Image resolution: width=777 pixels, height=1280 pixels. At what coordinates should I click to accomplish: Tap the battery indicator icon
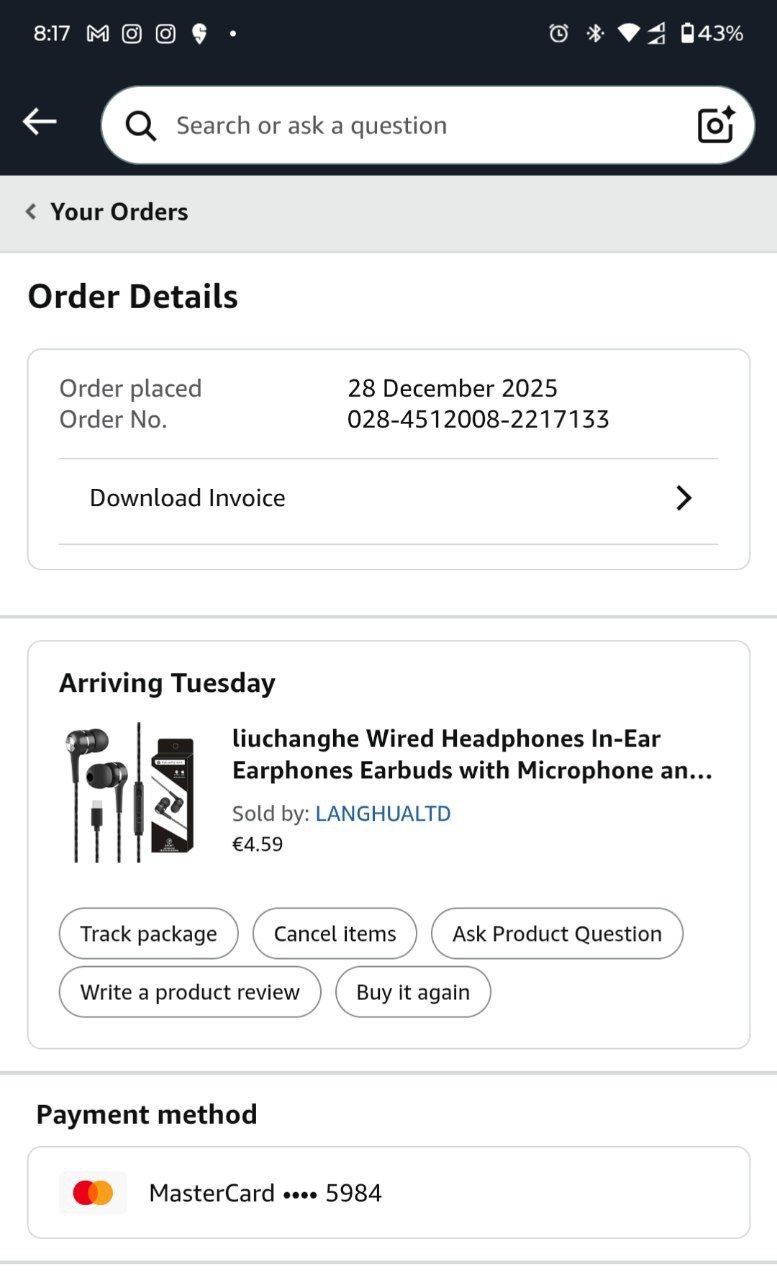(x=687, y=34)
